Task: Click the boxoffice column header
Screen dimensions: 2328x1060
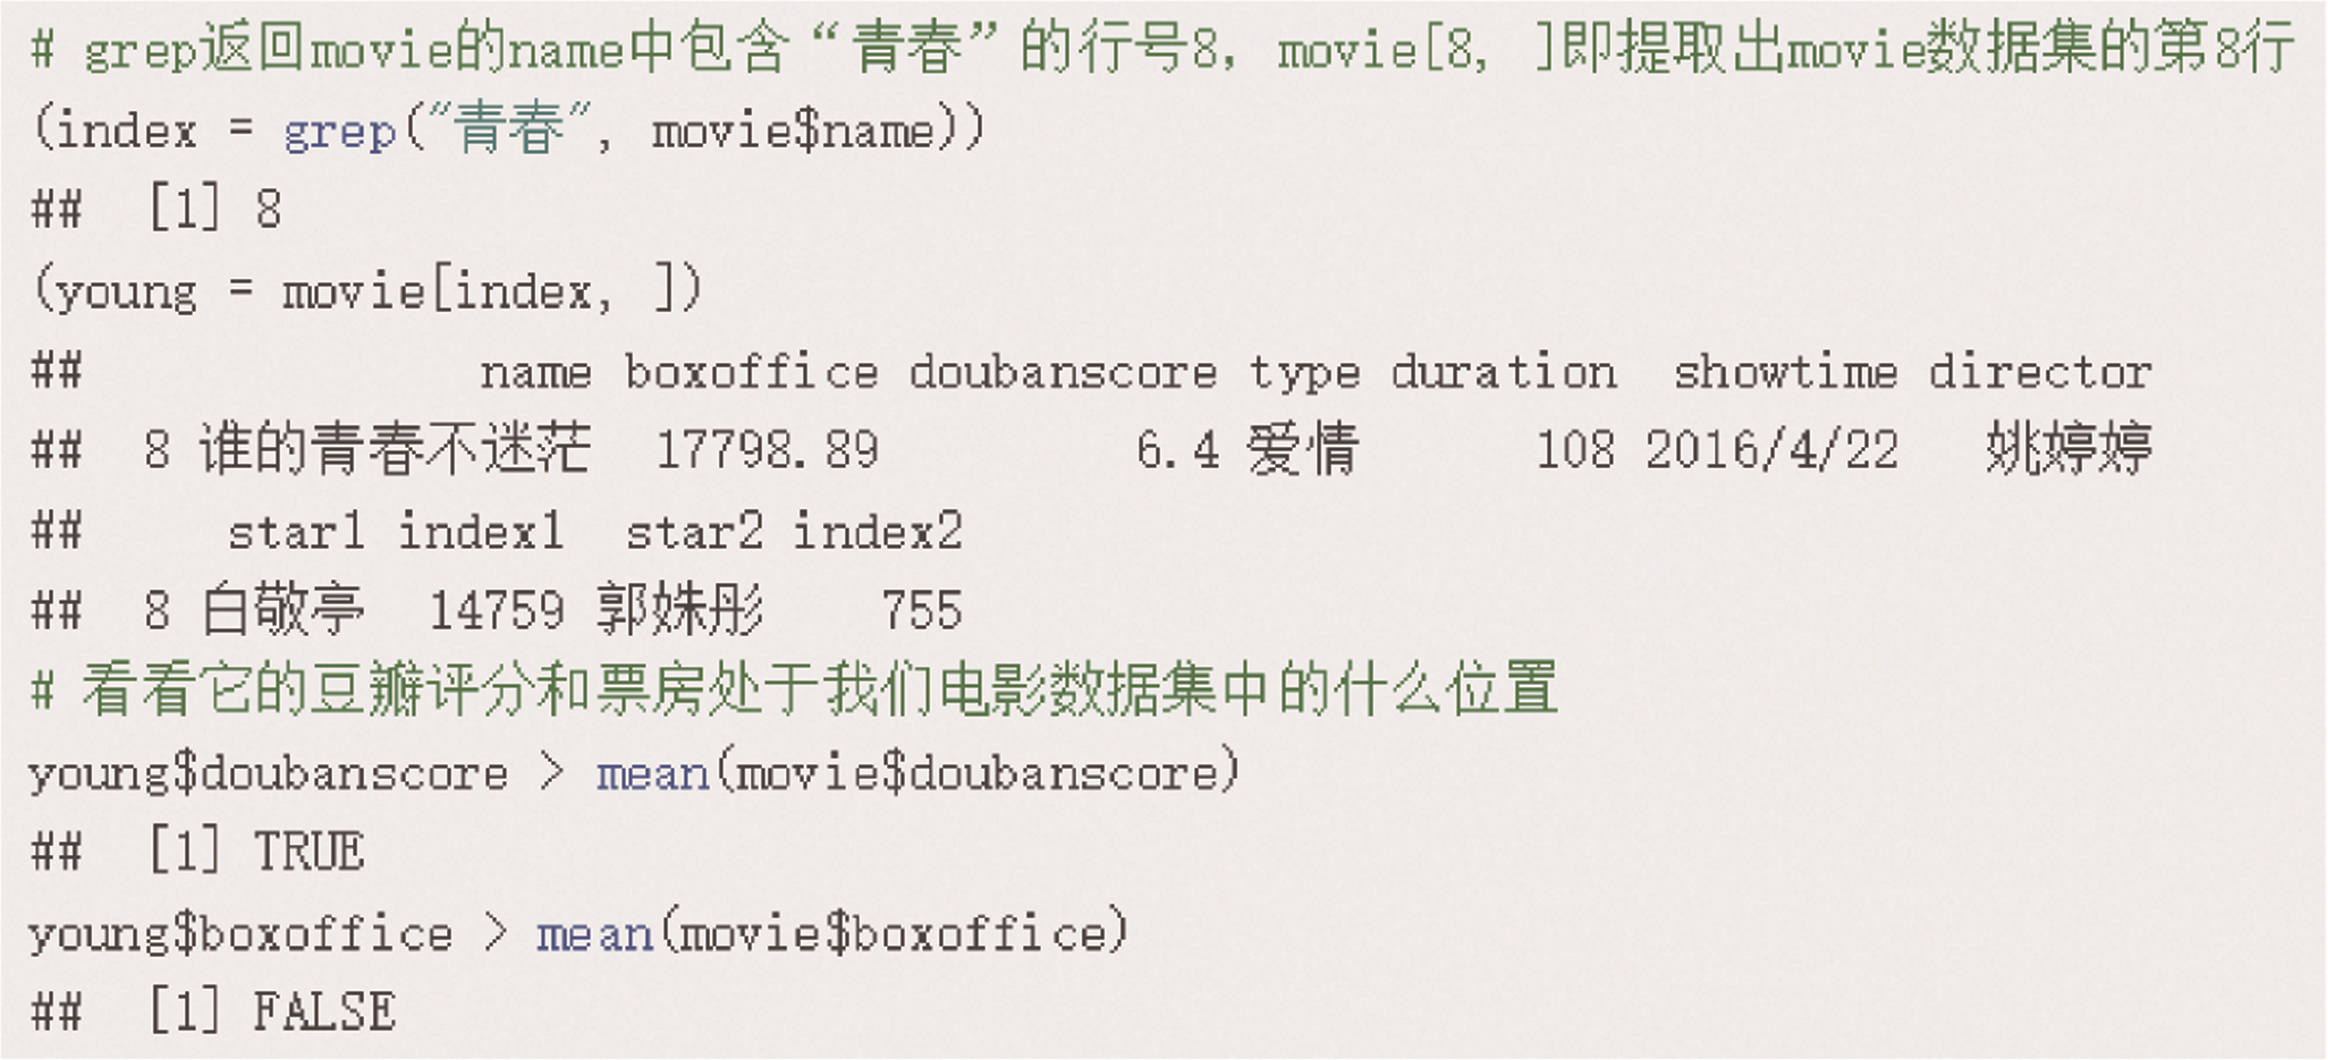Action: pyautogui.click(x=751, y=372)
